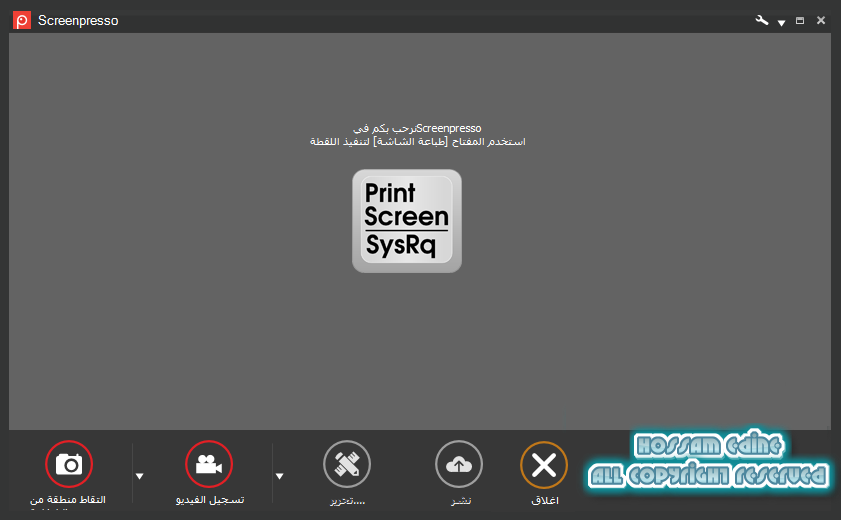This screenshot has width=841, height=520.
Task: Click the التقاط منطقة من label
Action: click(x=68, y=500)
